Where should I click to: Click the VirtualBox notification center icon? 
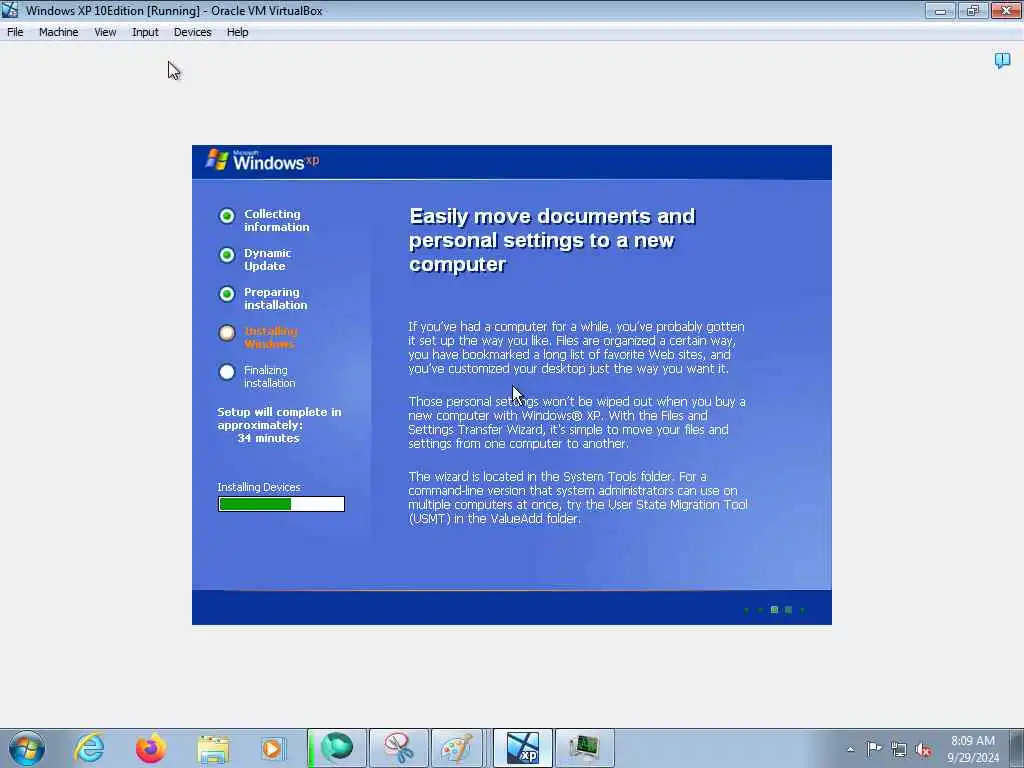click(x=1002, y=61)
